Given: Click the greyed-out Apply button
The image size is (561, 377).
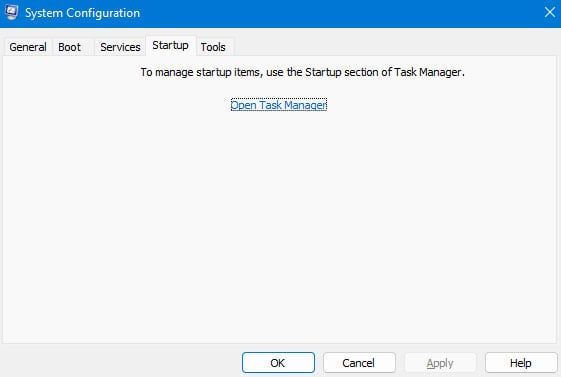Looking at the screenshot, I should pos(440,363).
